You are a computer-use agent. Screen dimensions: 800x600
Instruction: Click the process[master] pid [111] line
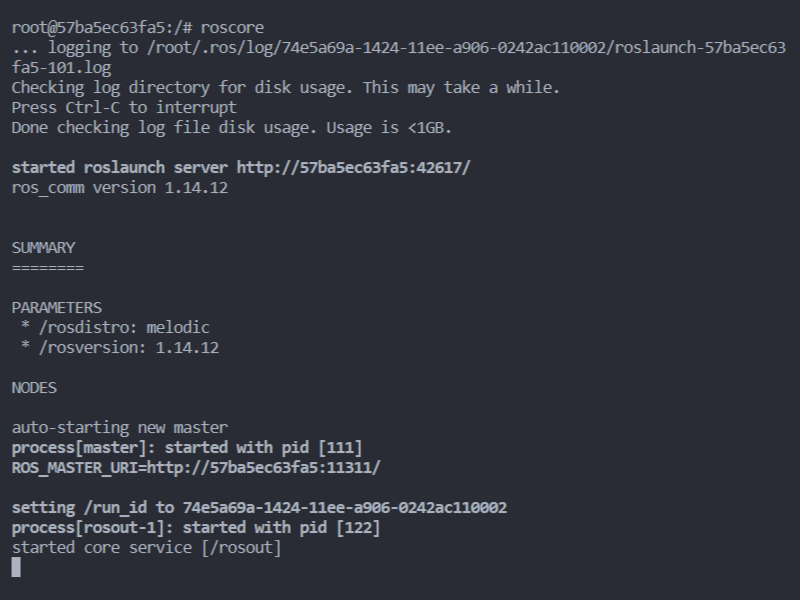coord(187,448)
